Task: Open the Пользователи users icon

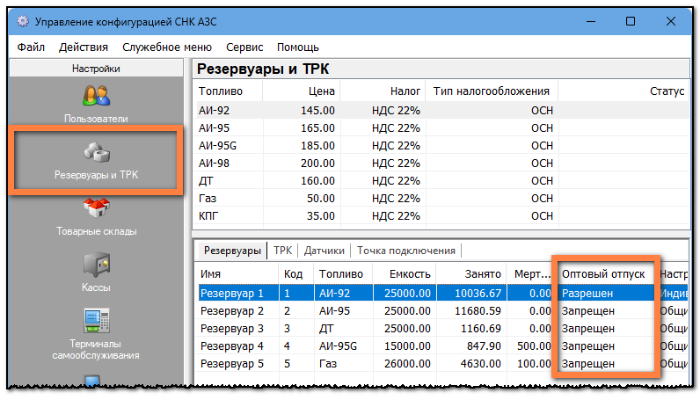Action: point(96,96)
